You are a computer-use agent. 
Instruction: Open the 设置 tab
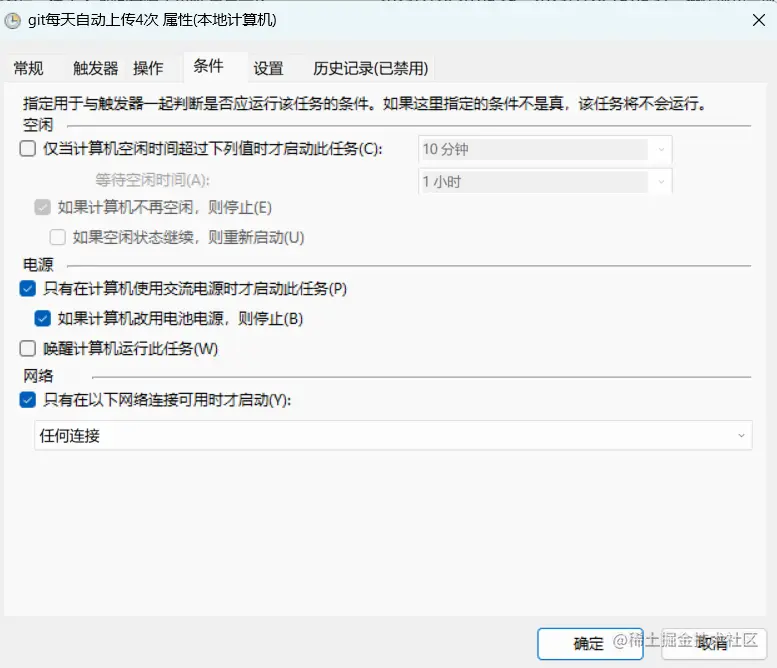(268, 68)
